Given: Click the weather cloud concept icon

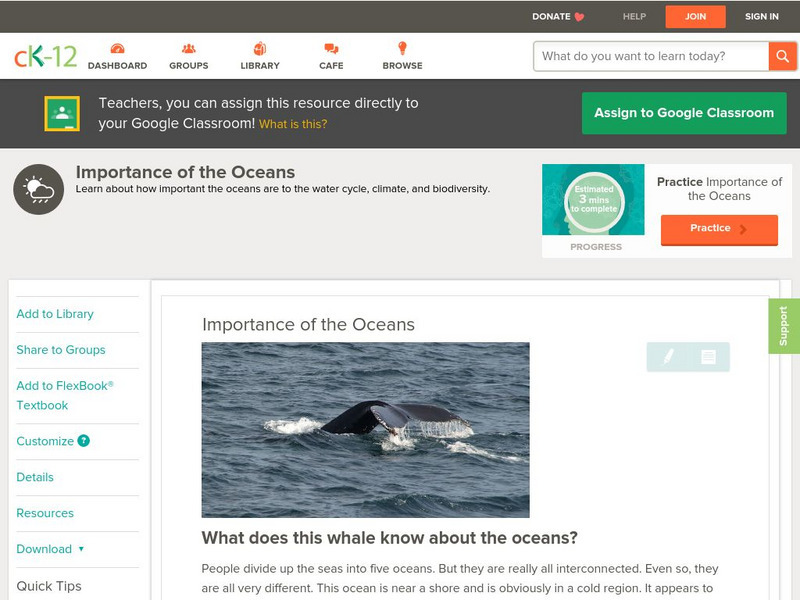Looking at the screenshot, I should [39, 189].
